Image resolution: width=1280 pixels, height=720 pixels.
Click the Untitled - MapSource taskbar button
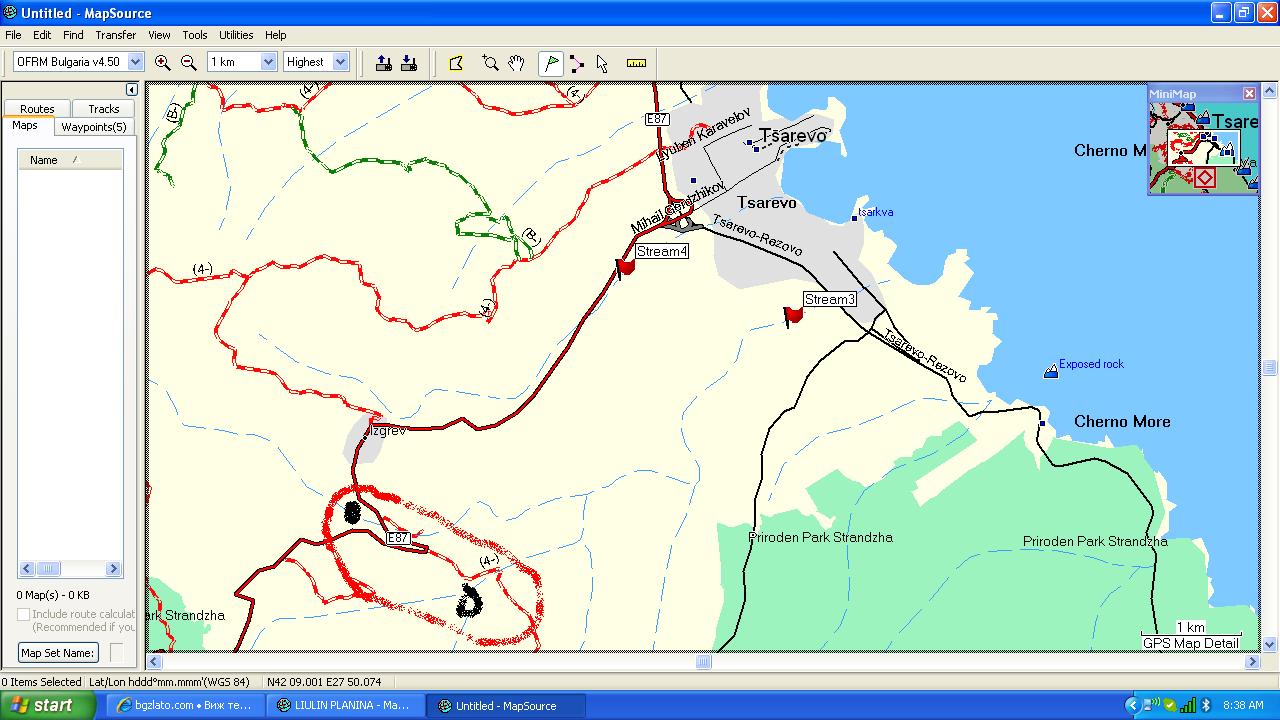click(506, 705)
